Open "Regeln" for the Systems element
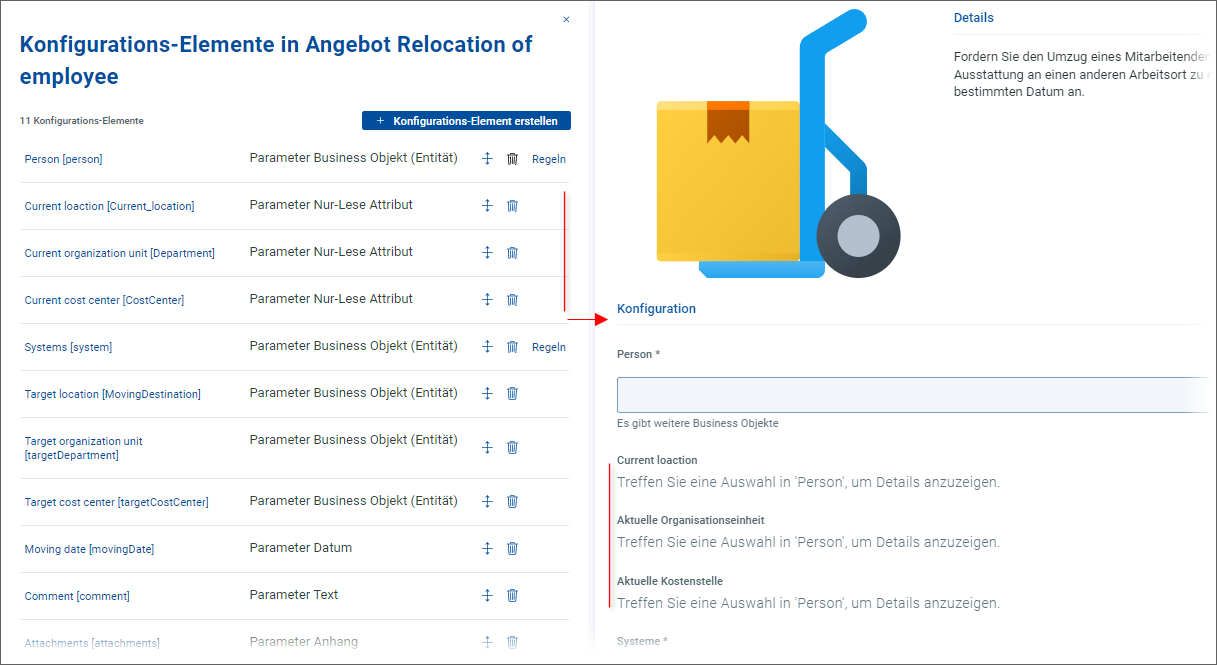 (x=548, y=347)
